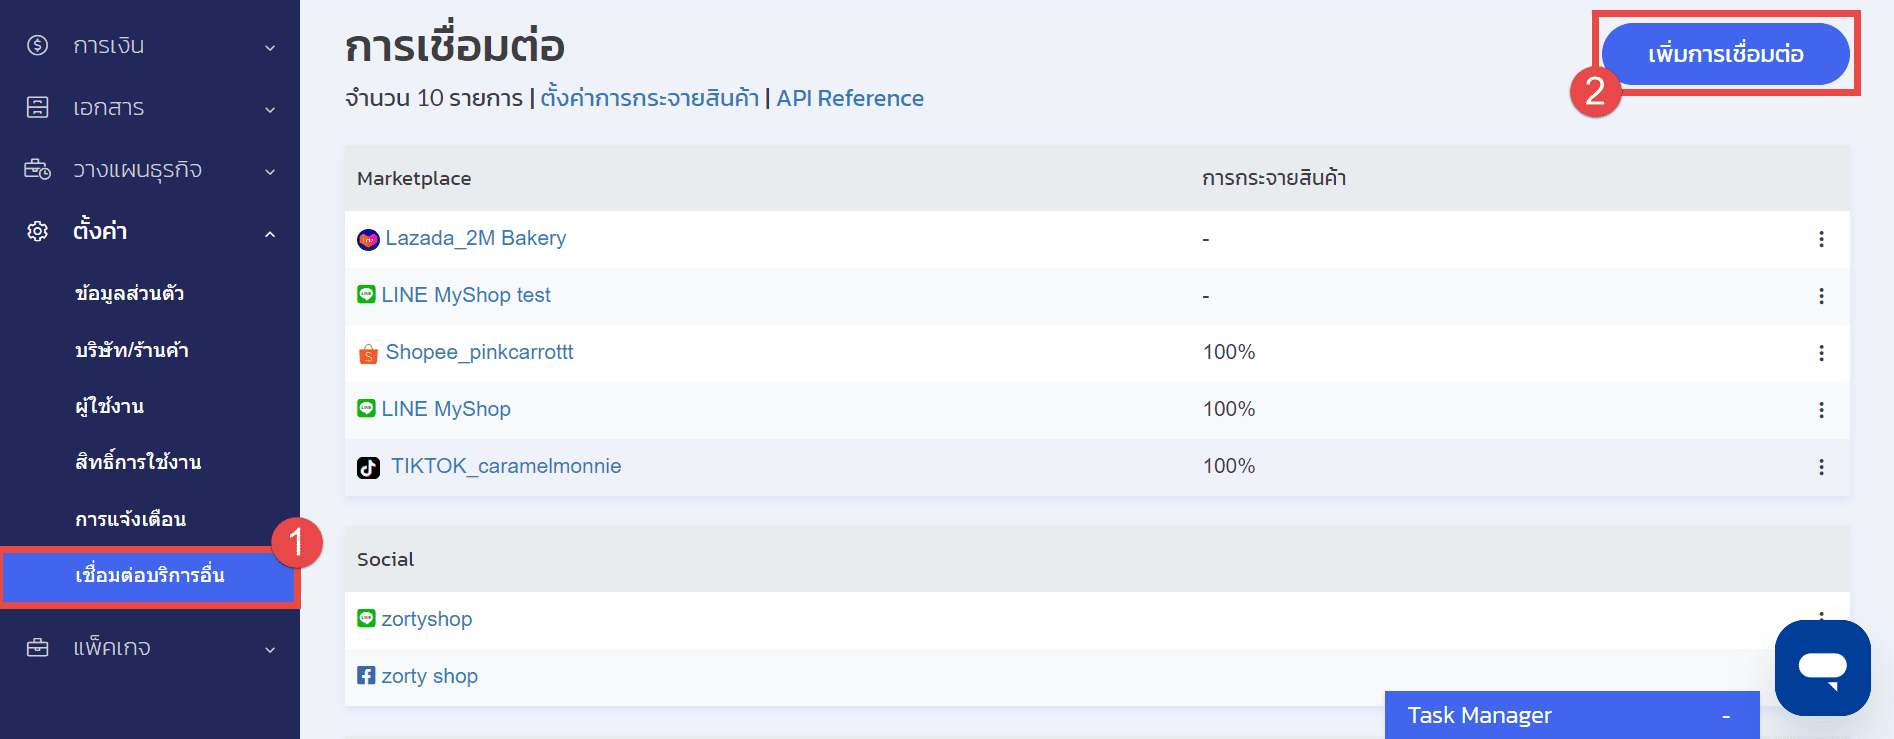1894x739 pixels.
Task: Click the 100% value for TIKTOK_caramelmonnie
Action: 1229,466
